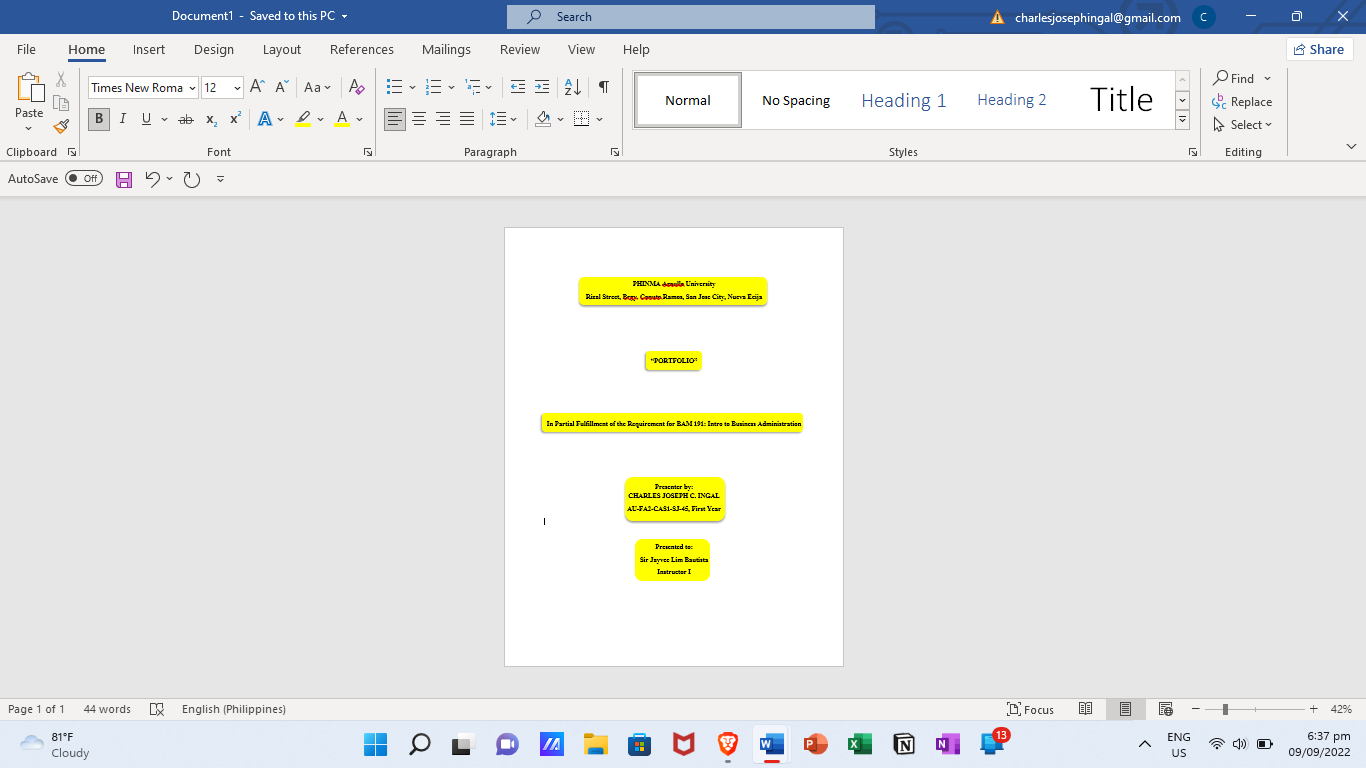The width and height of the screenshot is (1366, 768).
Task: Open PowerPoint from the taskbar
Action: point(815,744)
